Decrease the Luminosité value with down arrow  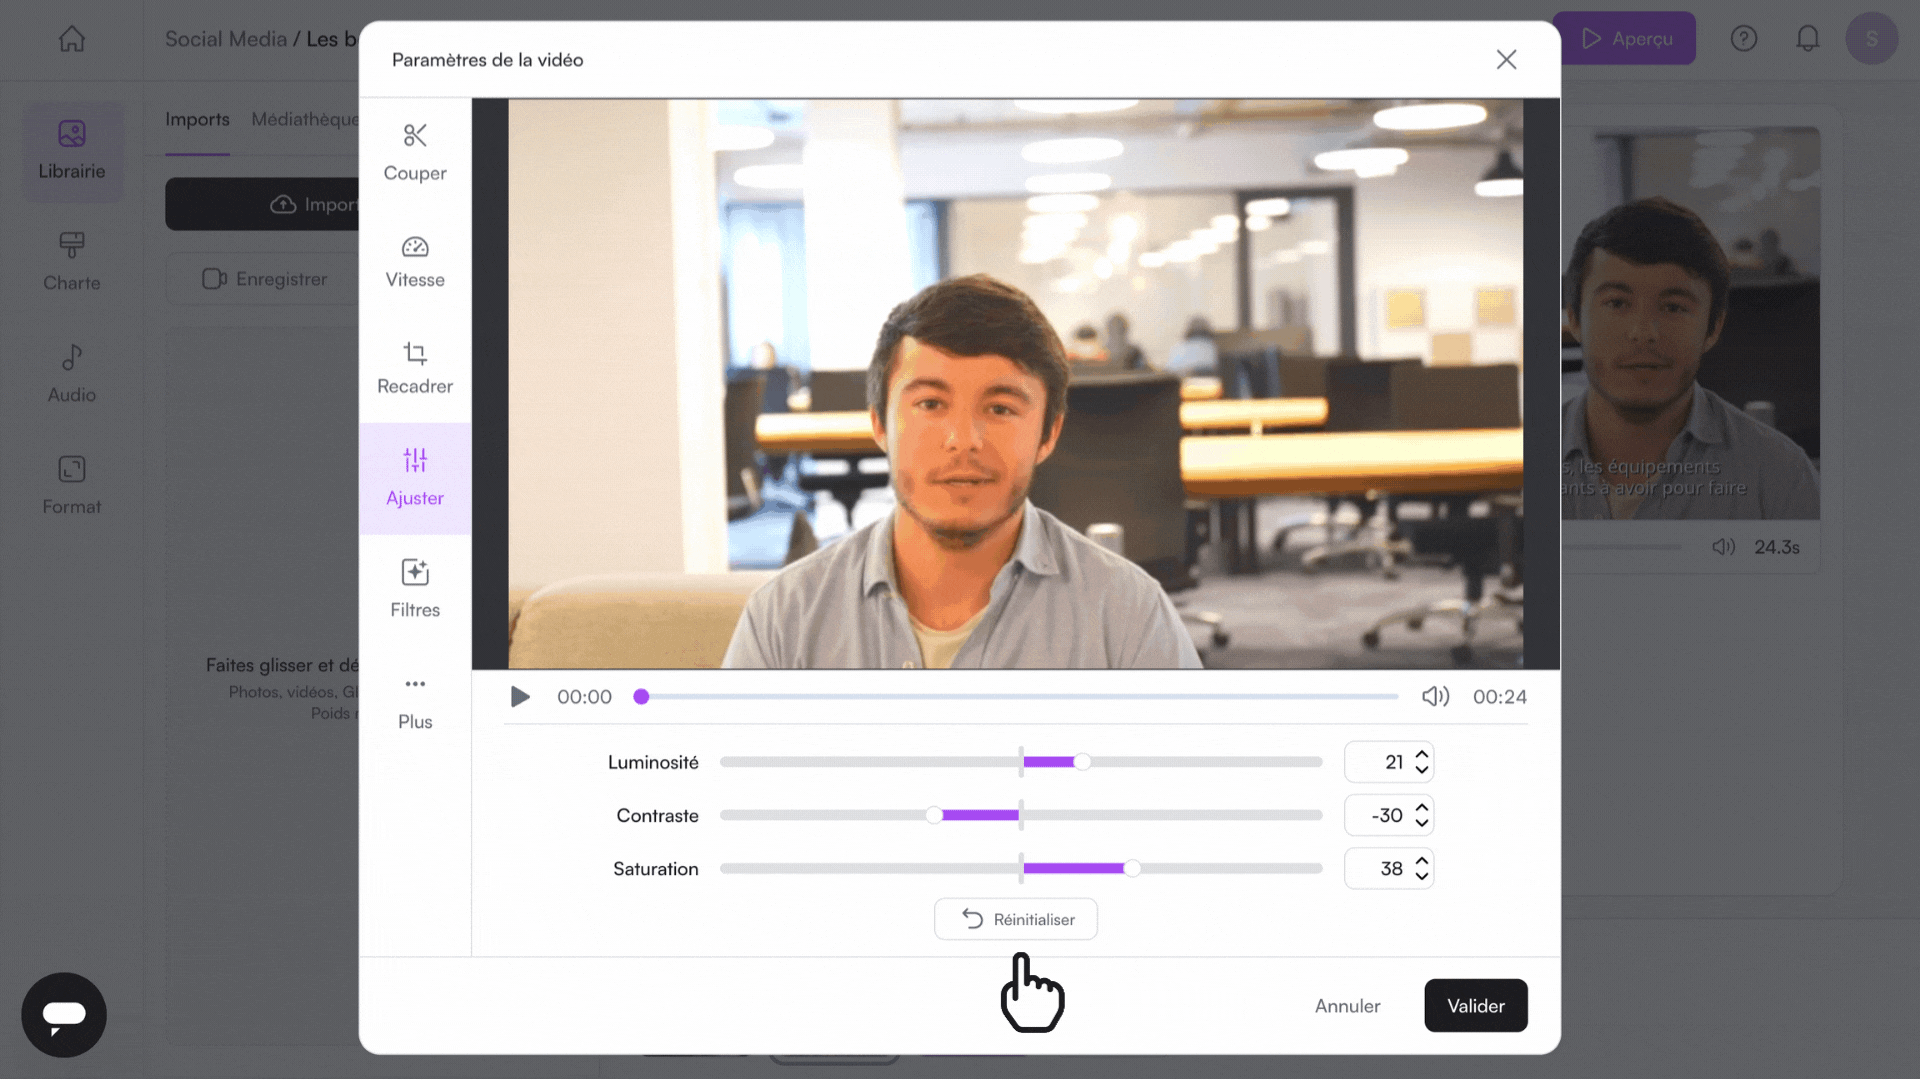pyautogui.click(x=1422, y=770)
